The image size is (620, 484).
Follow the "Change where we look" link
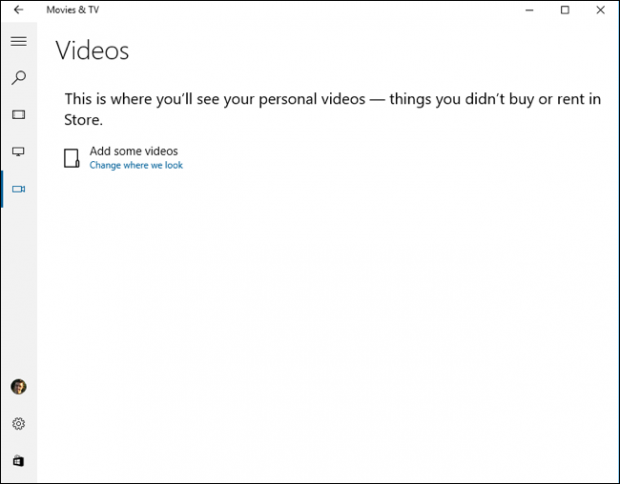point(136,165)
